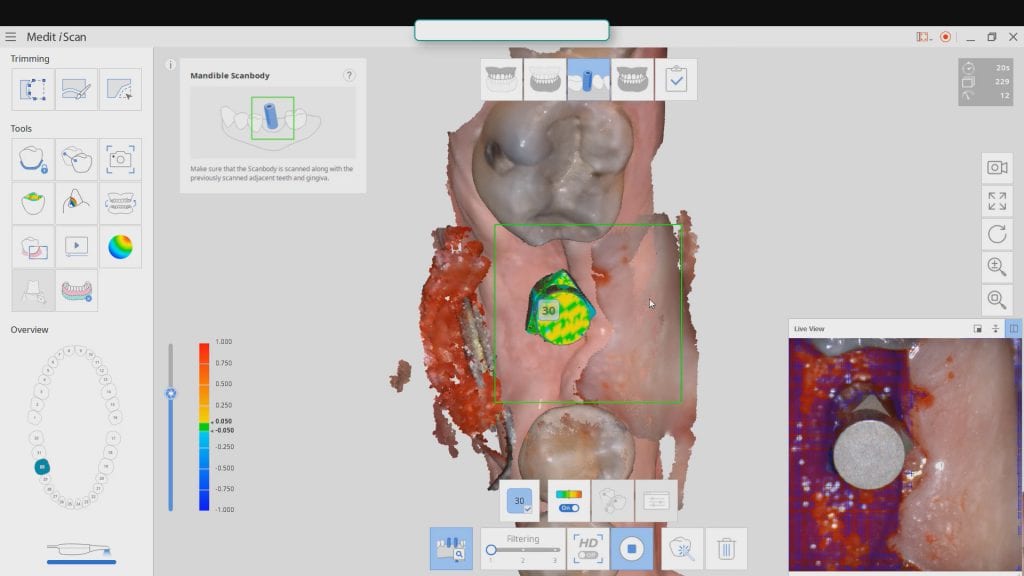
Task: Open Mandible Scanbody help with the question mark
Action: coord(347,75)
